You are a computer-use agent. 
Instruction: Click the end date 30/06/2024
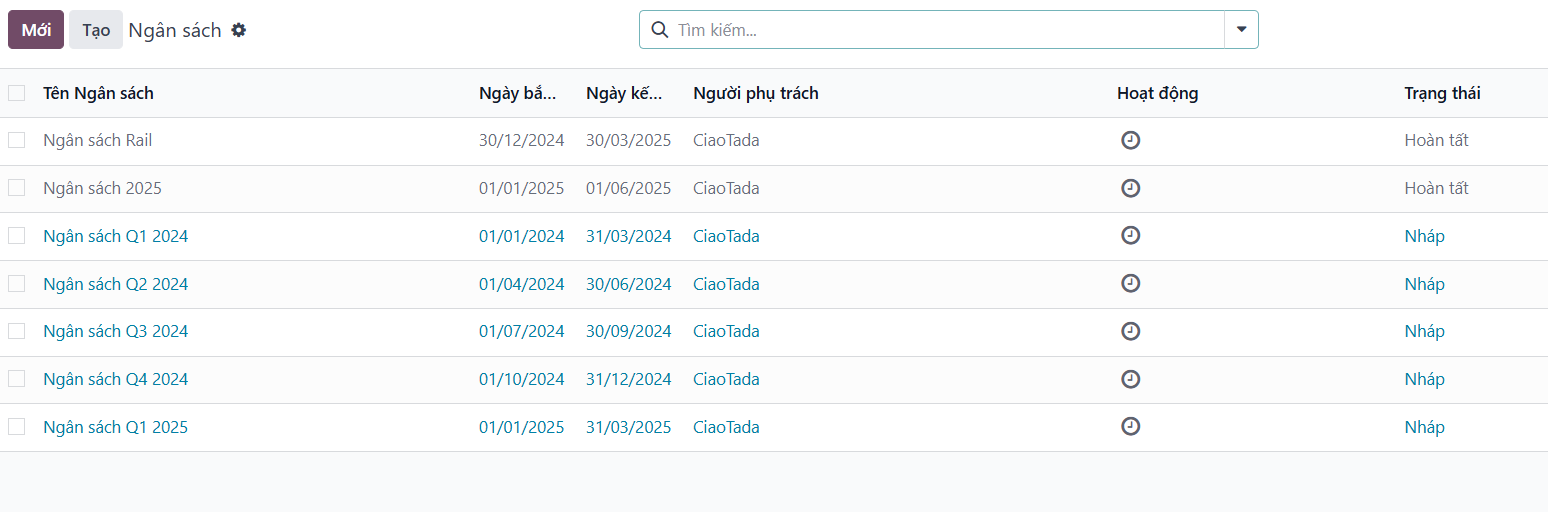(628, 284)
